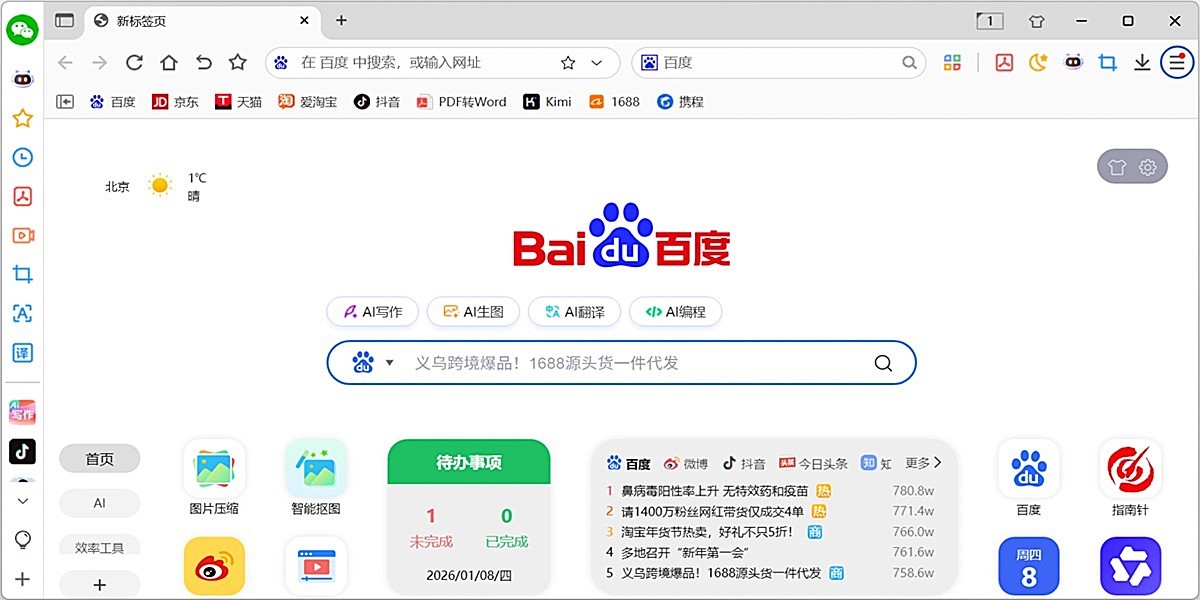Open the PDF tool in the left sidebar

click(x=22, y=196)
